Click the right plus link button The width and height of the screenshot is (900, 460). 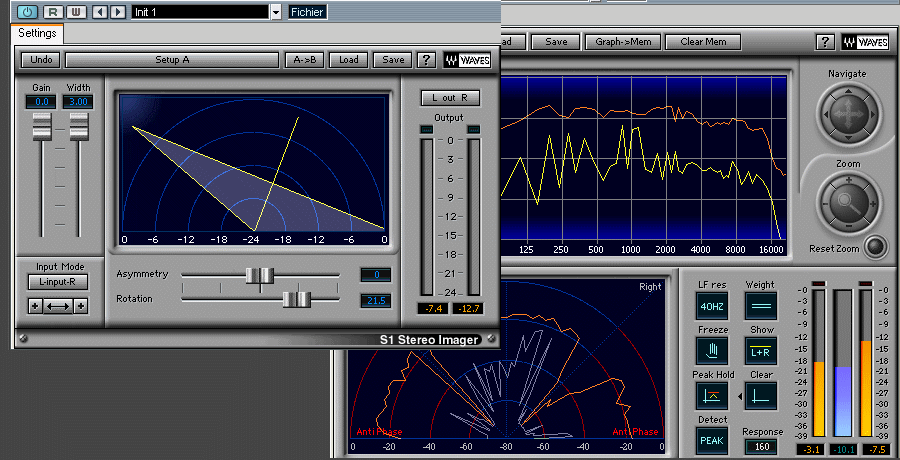[x=81, y=307]
